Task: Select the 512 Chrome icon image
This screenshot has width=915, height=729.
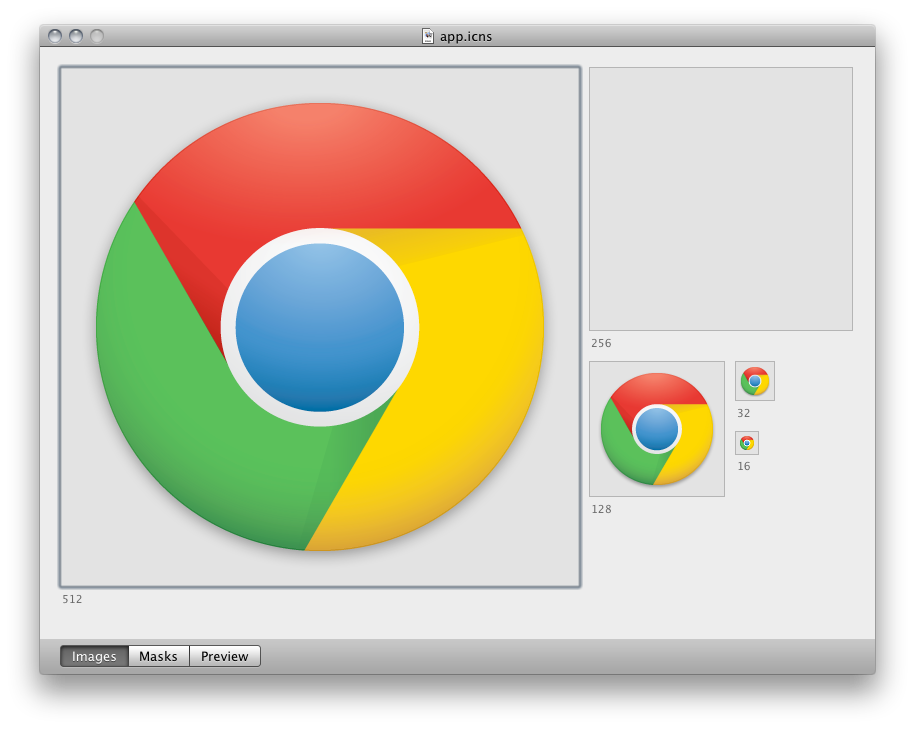Action: tap(320, 327)
